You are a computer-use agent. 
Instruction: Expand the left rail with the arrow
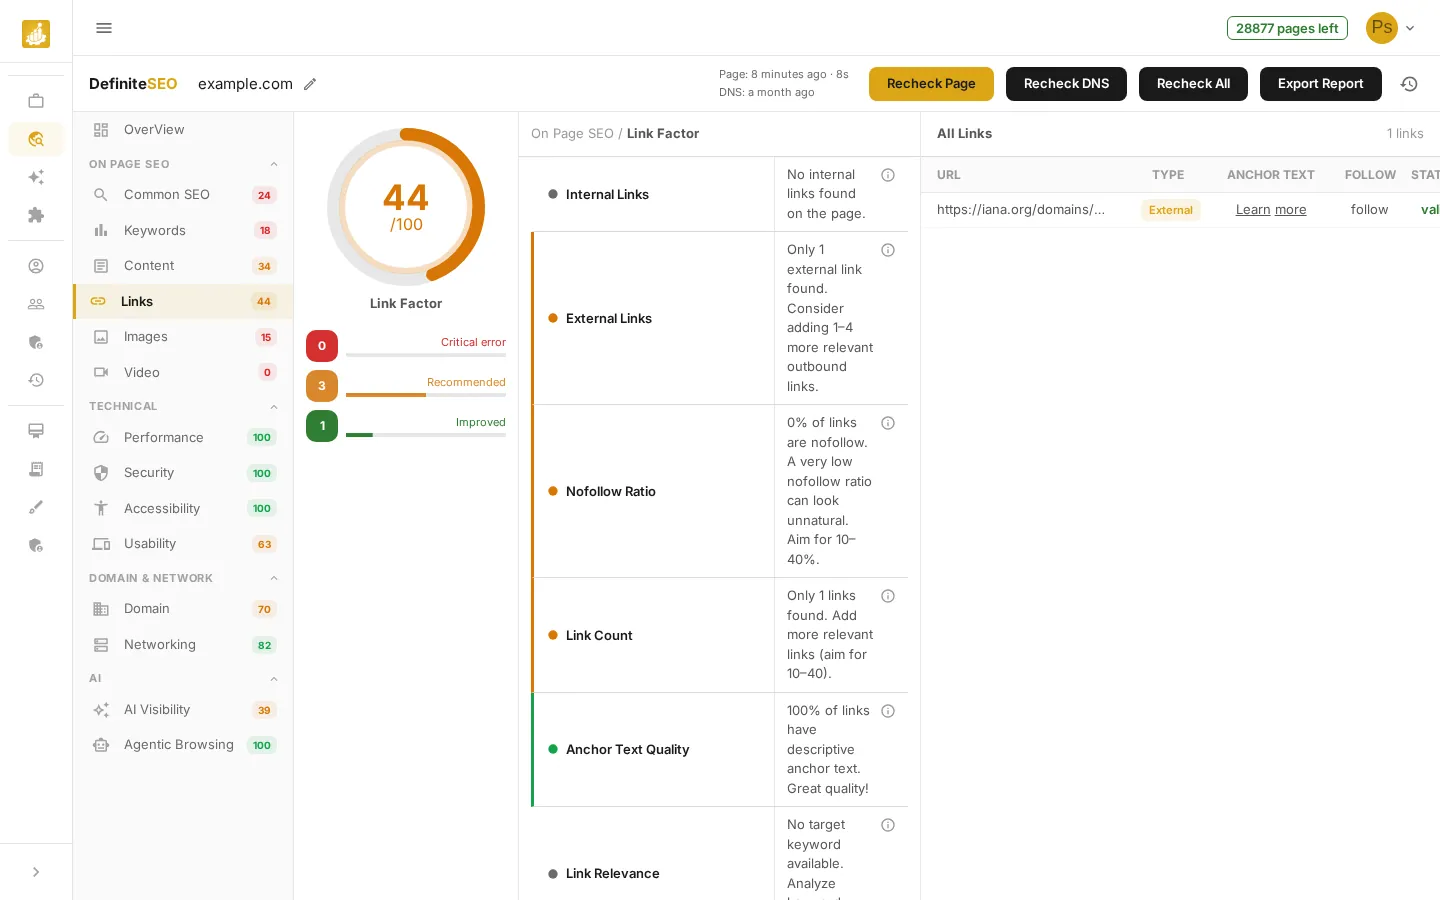(36, 872)
